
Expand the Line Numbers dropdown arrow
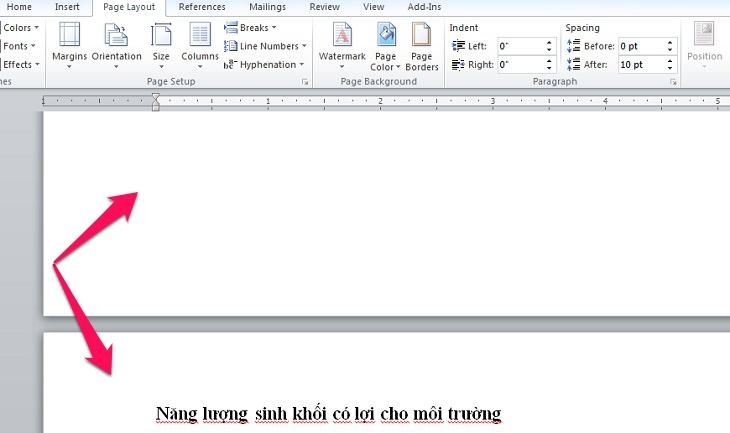point(304,46)
